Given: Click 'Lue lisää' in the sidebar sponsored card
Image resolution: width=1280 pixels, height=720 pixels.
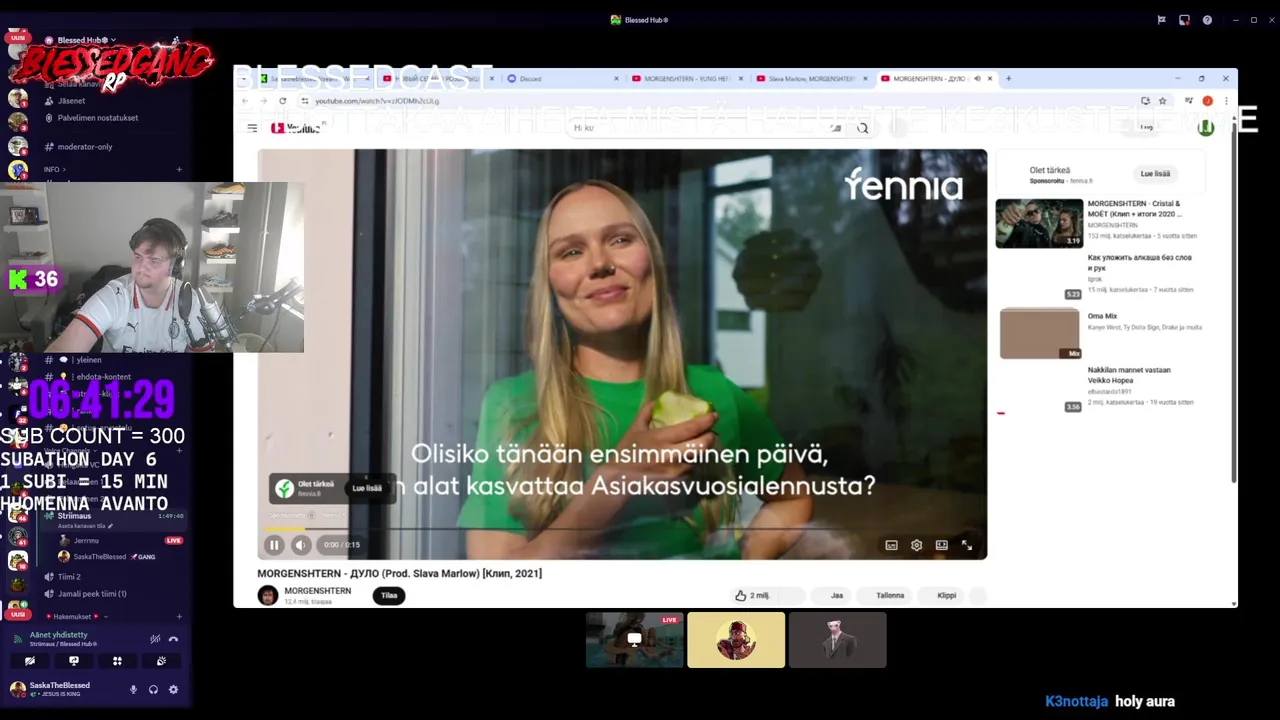Looking at the screenshot, I should (1155, 174).
